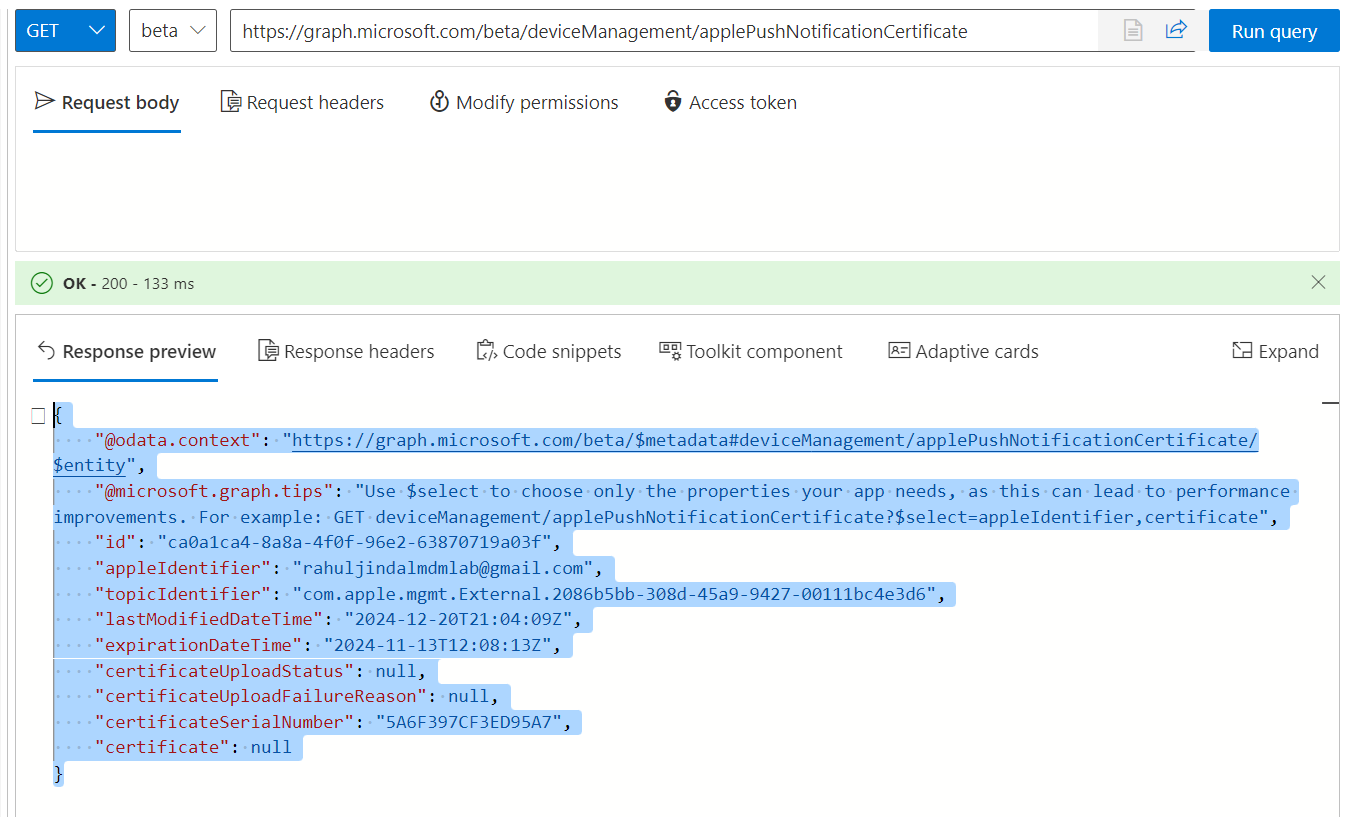Image resolution: width=1356 pixels, height=817 pixels.
Task: Open the GET HTTP method dropdown
Action: coord(65,31)
